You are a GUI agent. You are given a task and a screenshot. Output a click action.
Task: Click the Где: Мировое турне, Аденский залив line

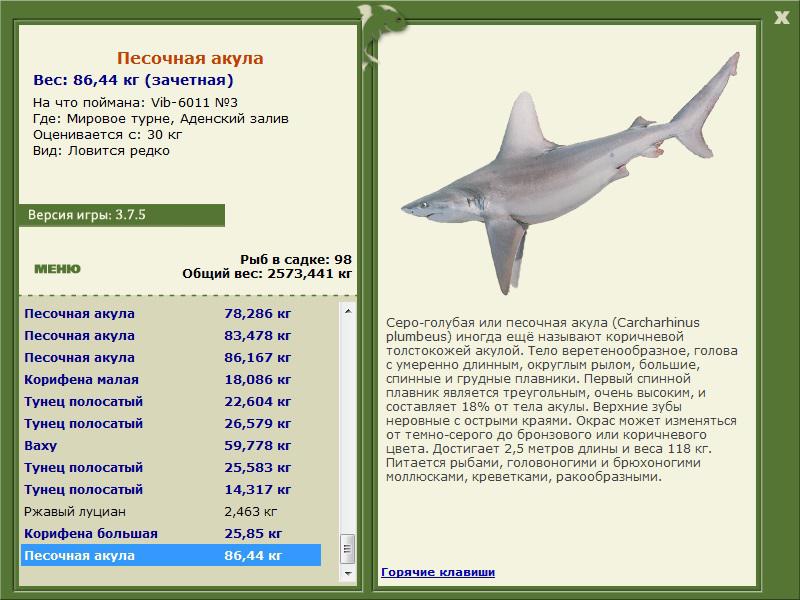tap(161, 118)
